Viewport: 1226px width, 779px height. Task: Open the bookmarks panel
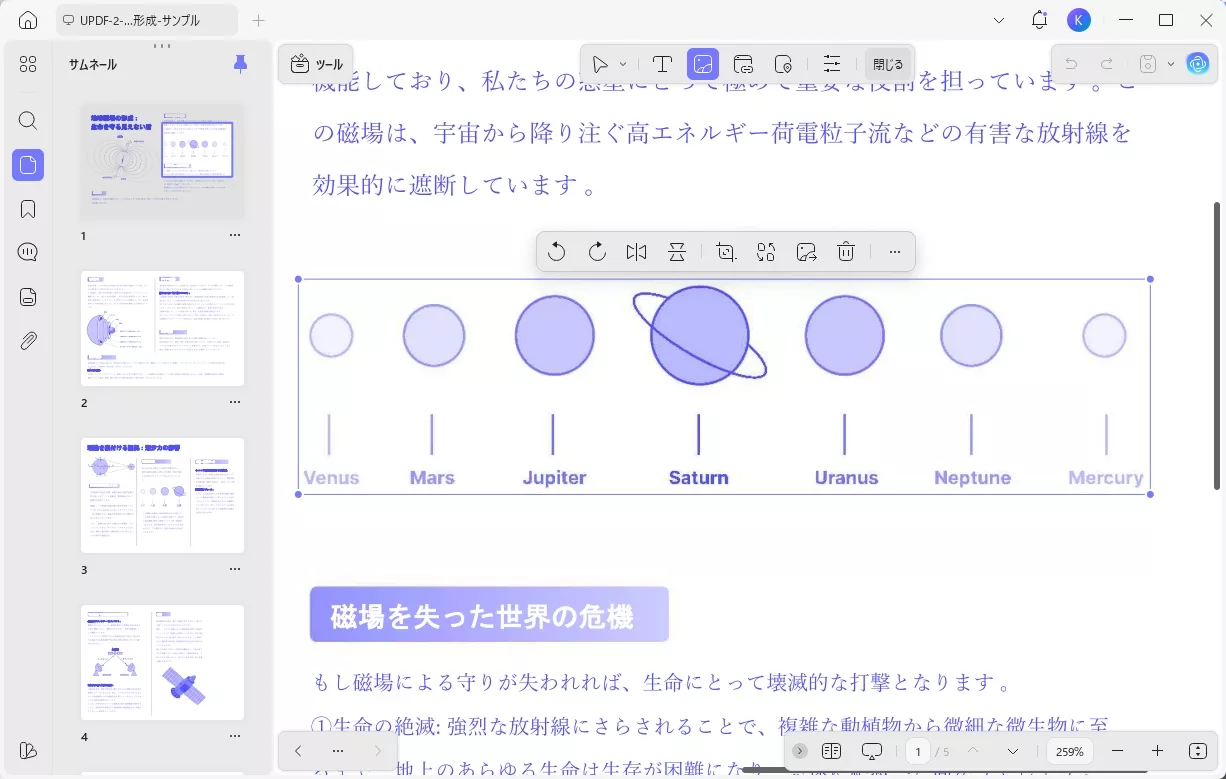27,209
